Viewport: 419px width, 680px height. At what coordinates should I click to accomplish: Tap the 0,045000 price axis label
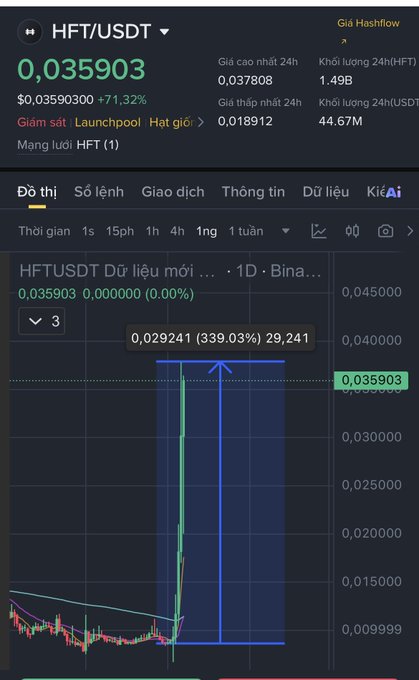point(372,292)
